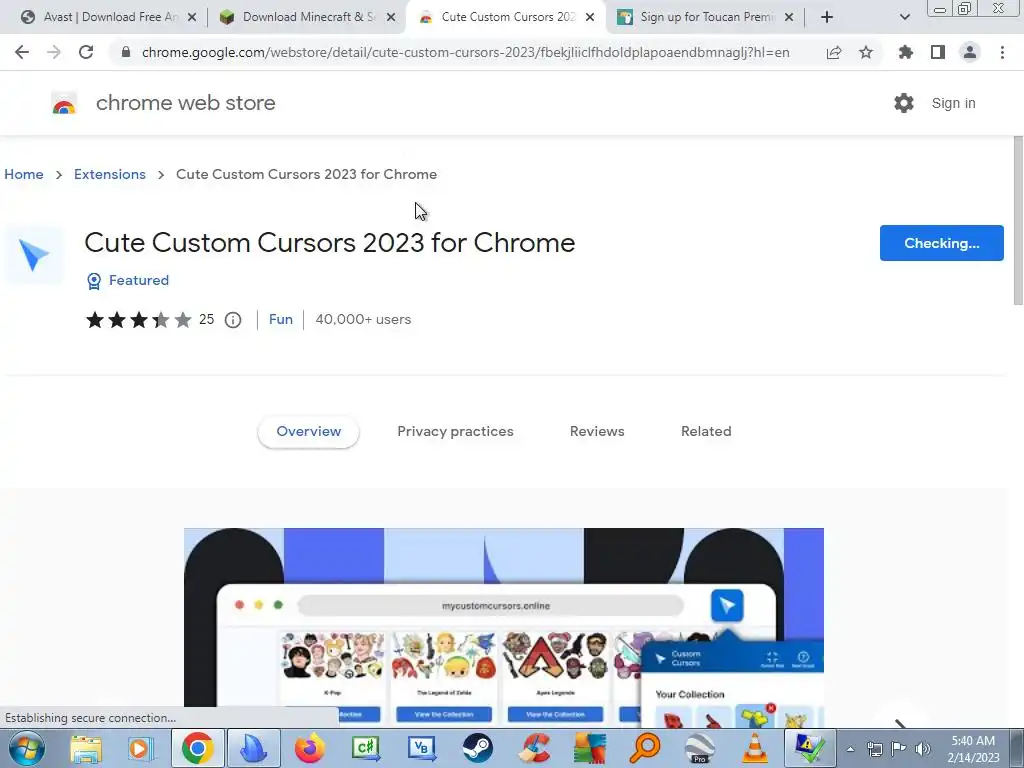This screenshot has height=768, width=1024.
Task: Launch Steam from the taskbar
Action: tap(478, 748)
